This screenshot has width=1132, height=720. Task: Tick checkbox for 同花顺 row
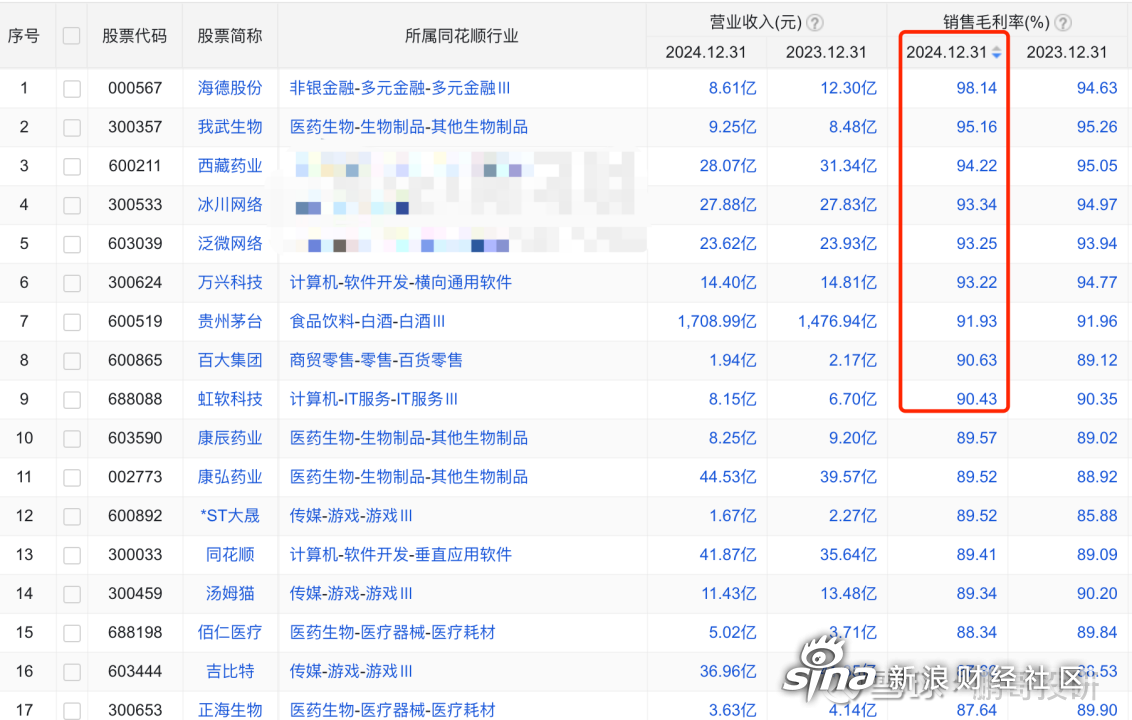point(71,555)
